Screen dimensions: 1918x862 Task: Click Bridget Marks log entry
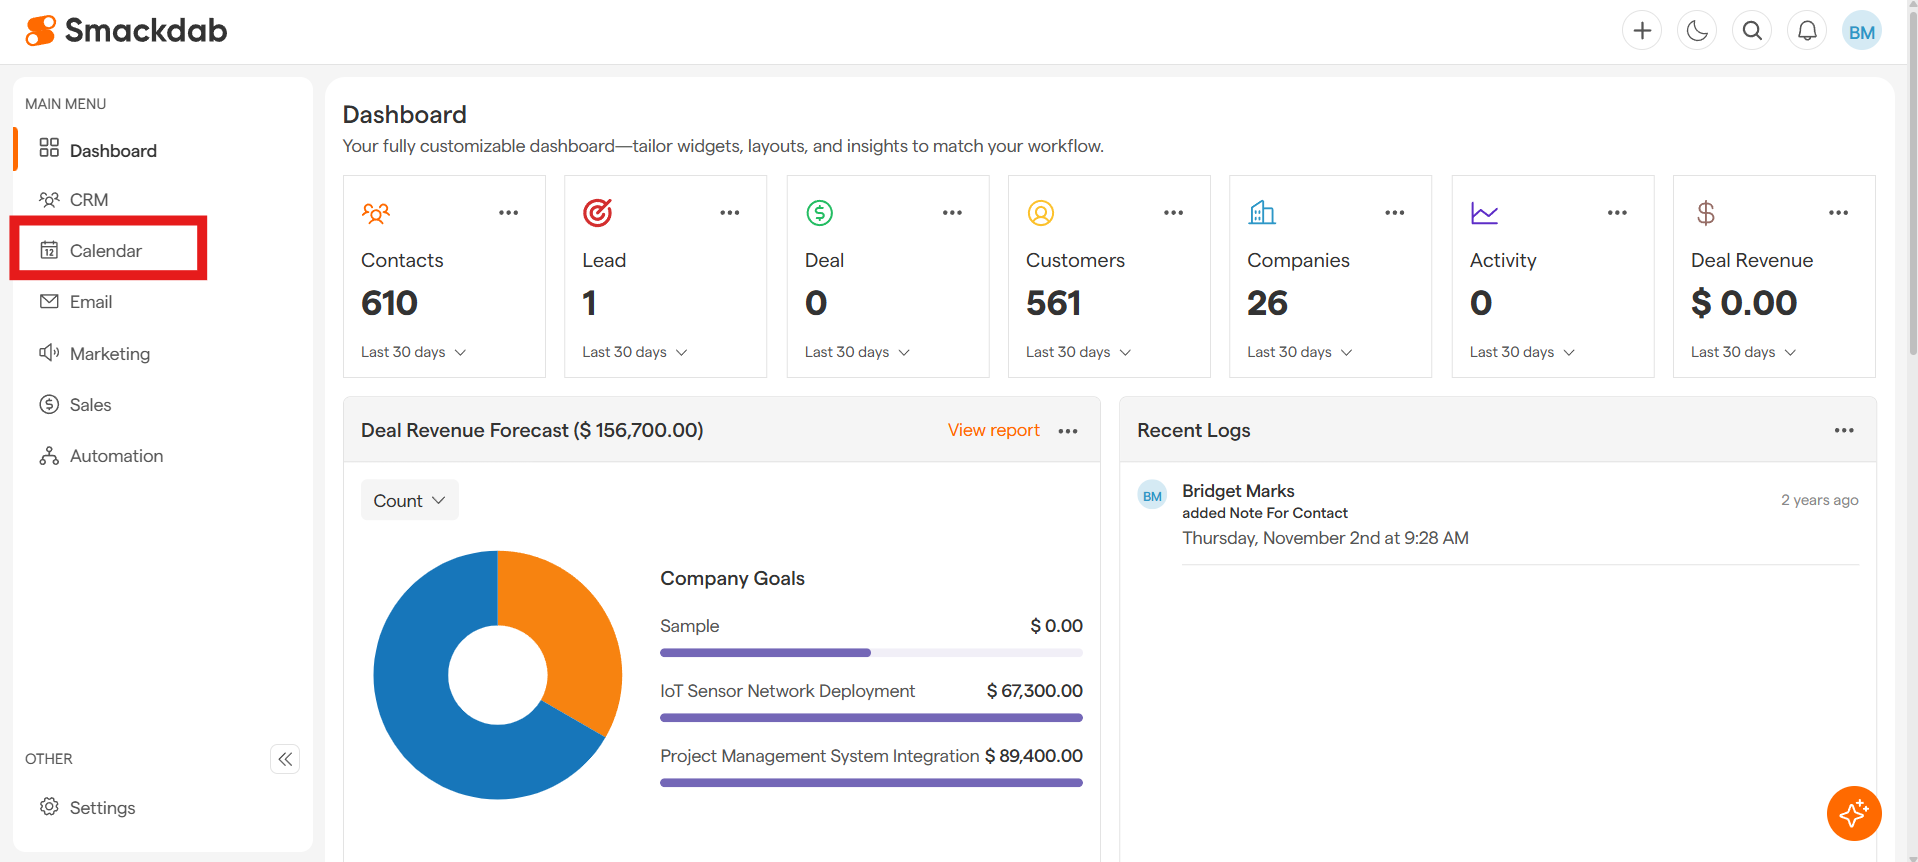[1237, 491]
